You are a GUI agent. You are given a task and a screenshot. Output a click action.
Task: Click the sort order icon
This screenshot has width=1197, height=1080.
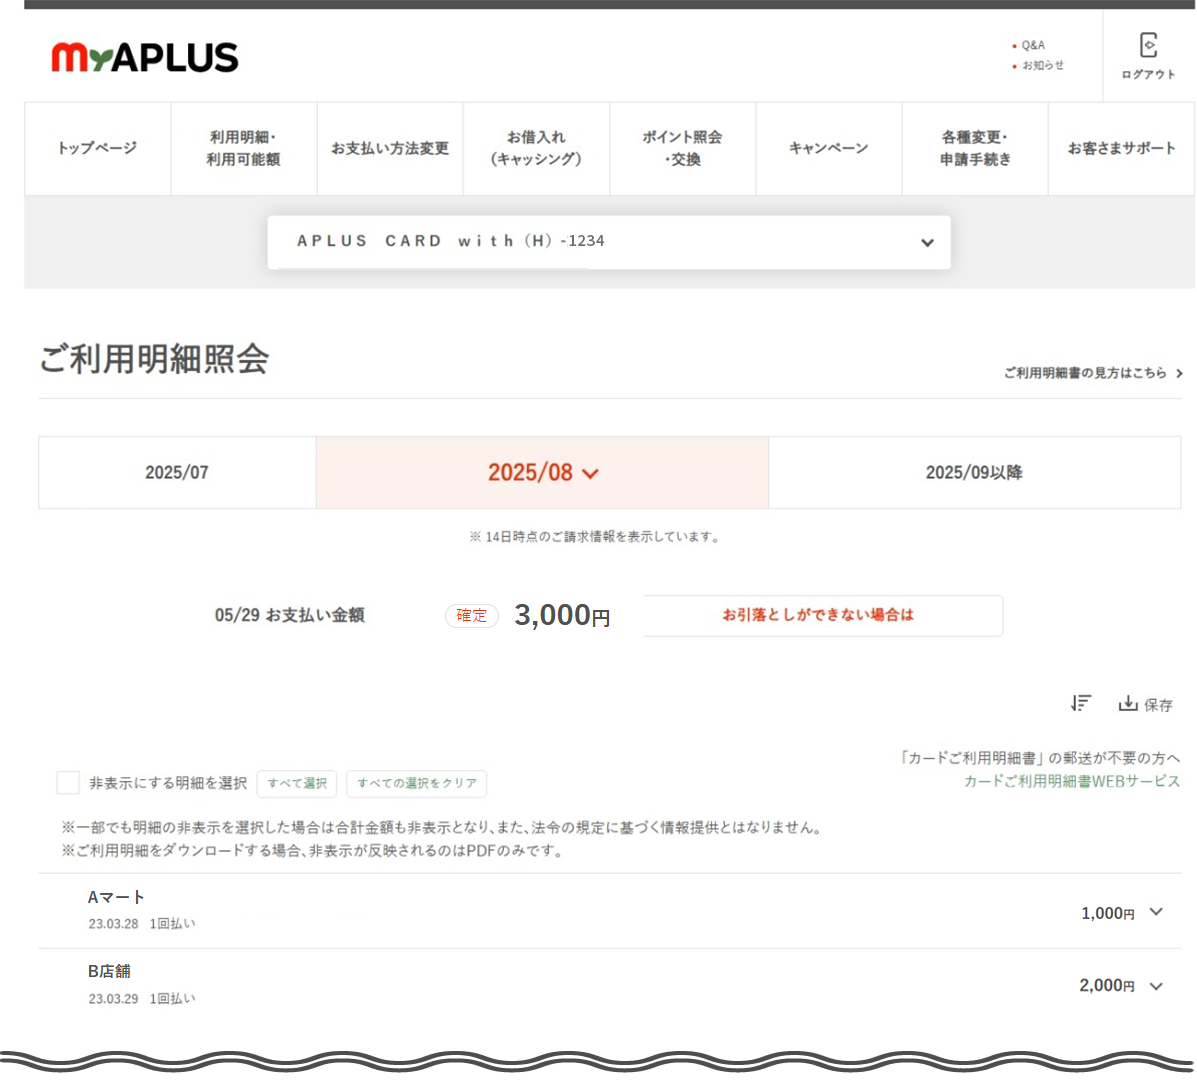pos(1080,703)
